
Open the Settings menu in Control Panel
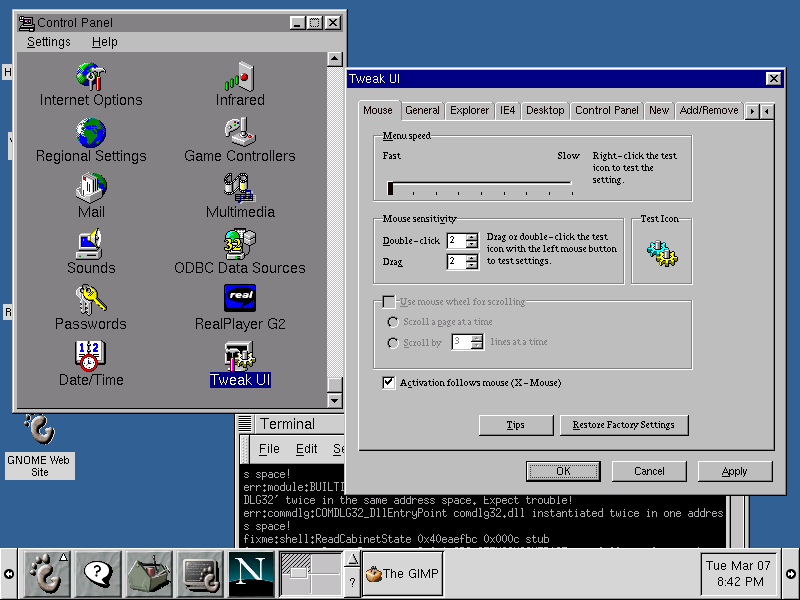[x=48, y=42]
